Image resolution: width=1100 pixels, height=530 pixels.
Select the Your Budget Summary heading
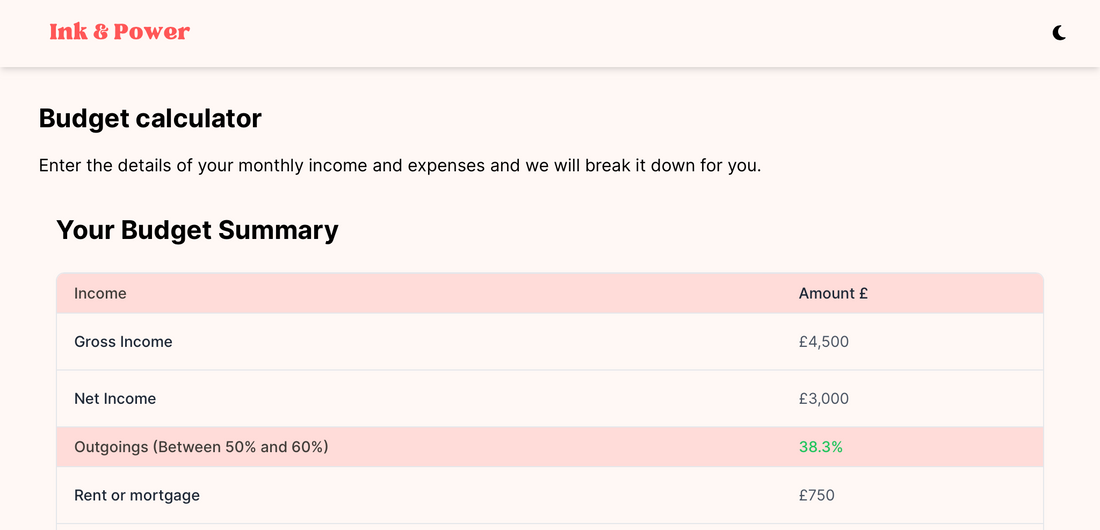(197, 230)
